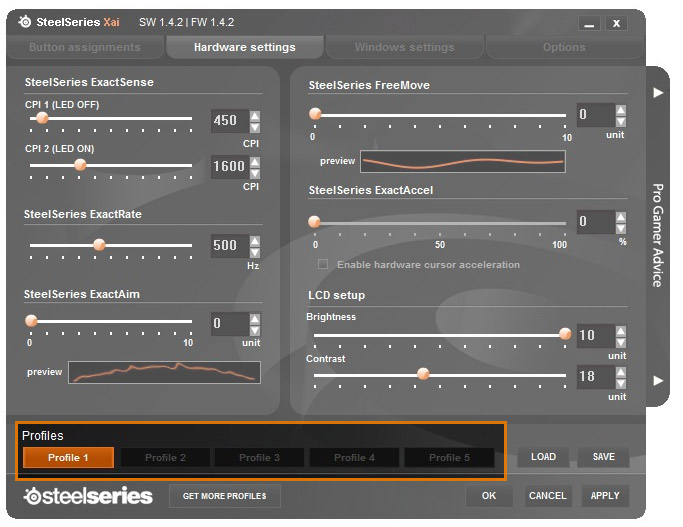Screen dimensions: 683x527
Task: Switch to Profile 5
Action: point(449,457)
